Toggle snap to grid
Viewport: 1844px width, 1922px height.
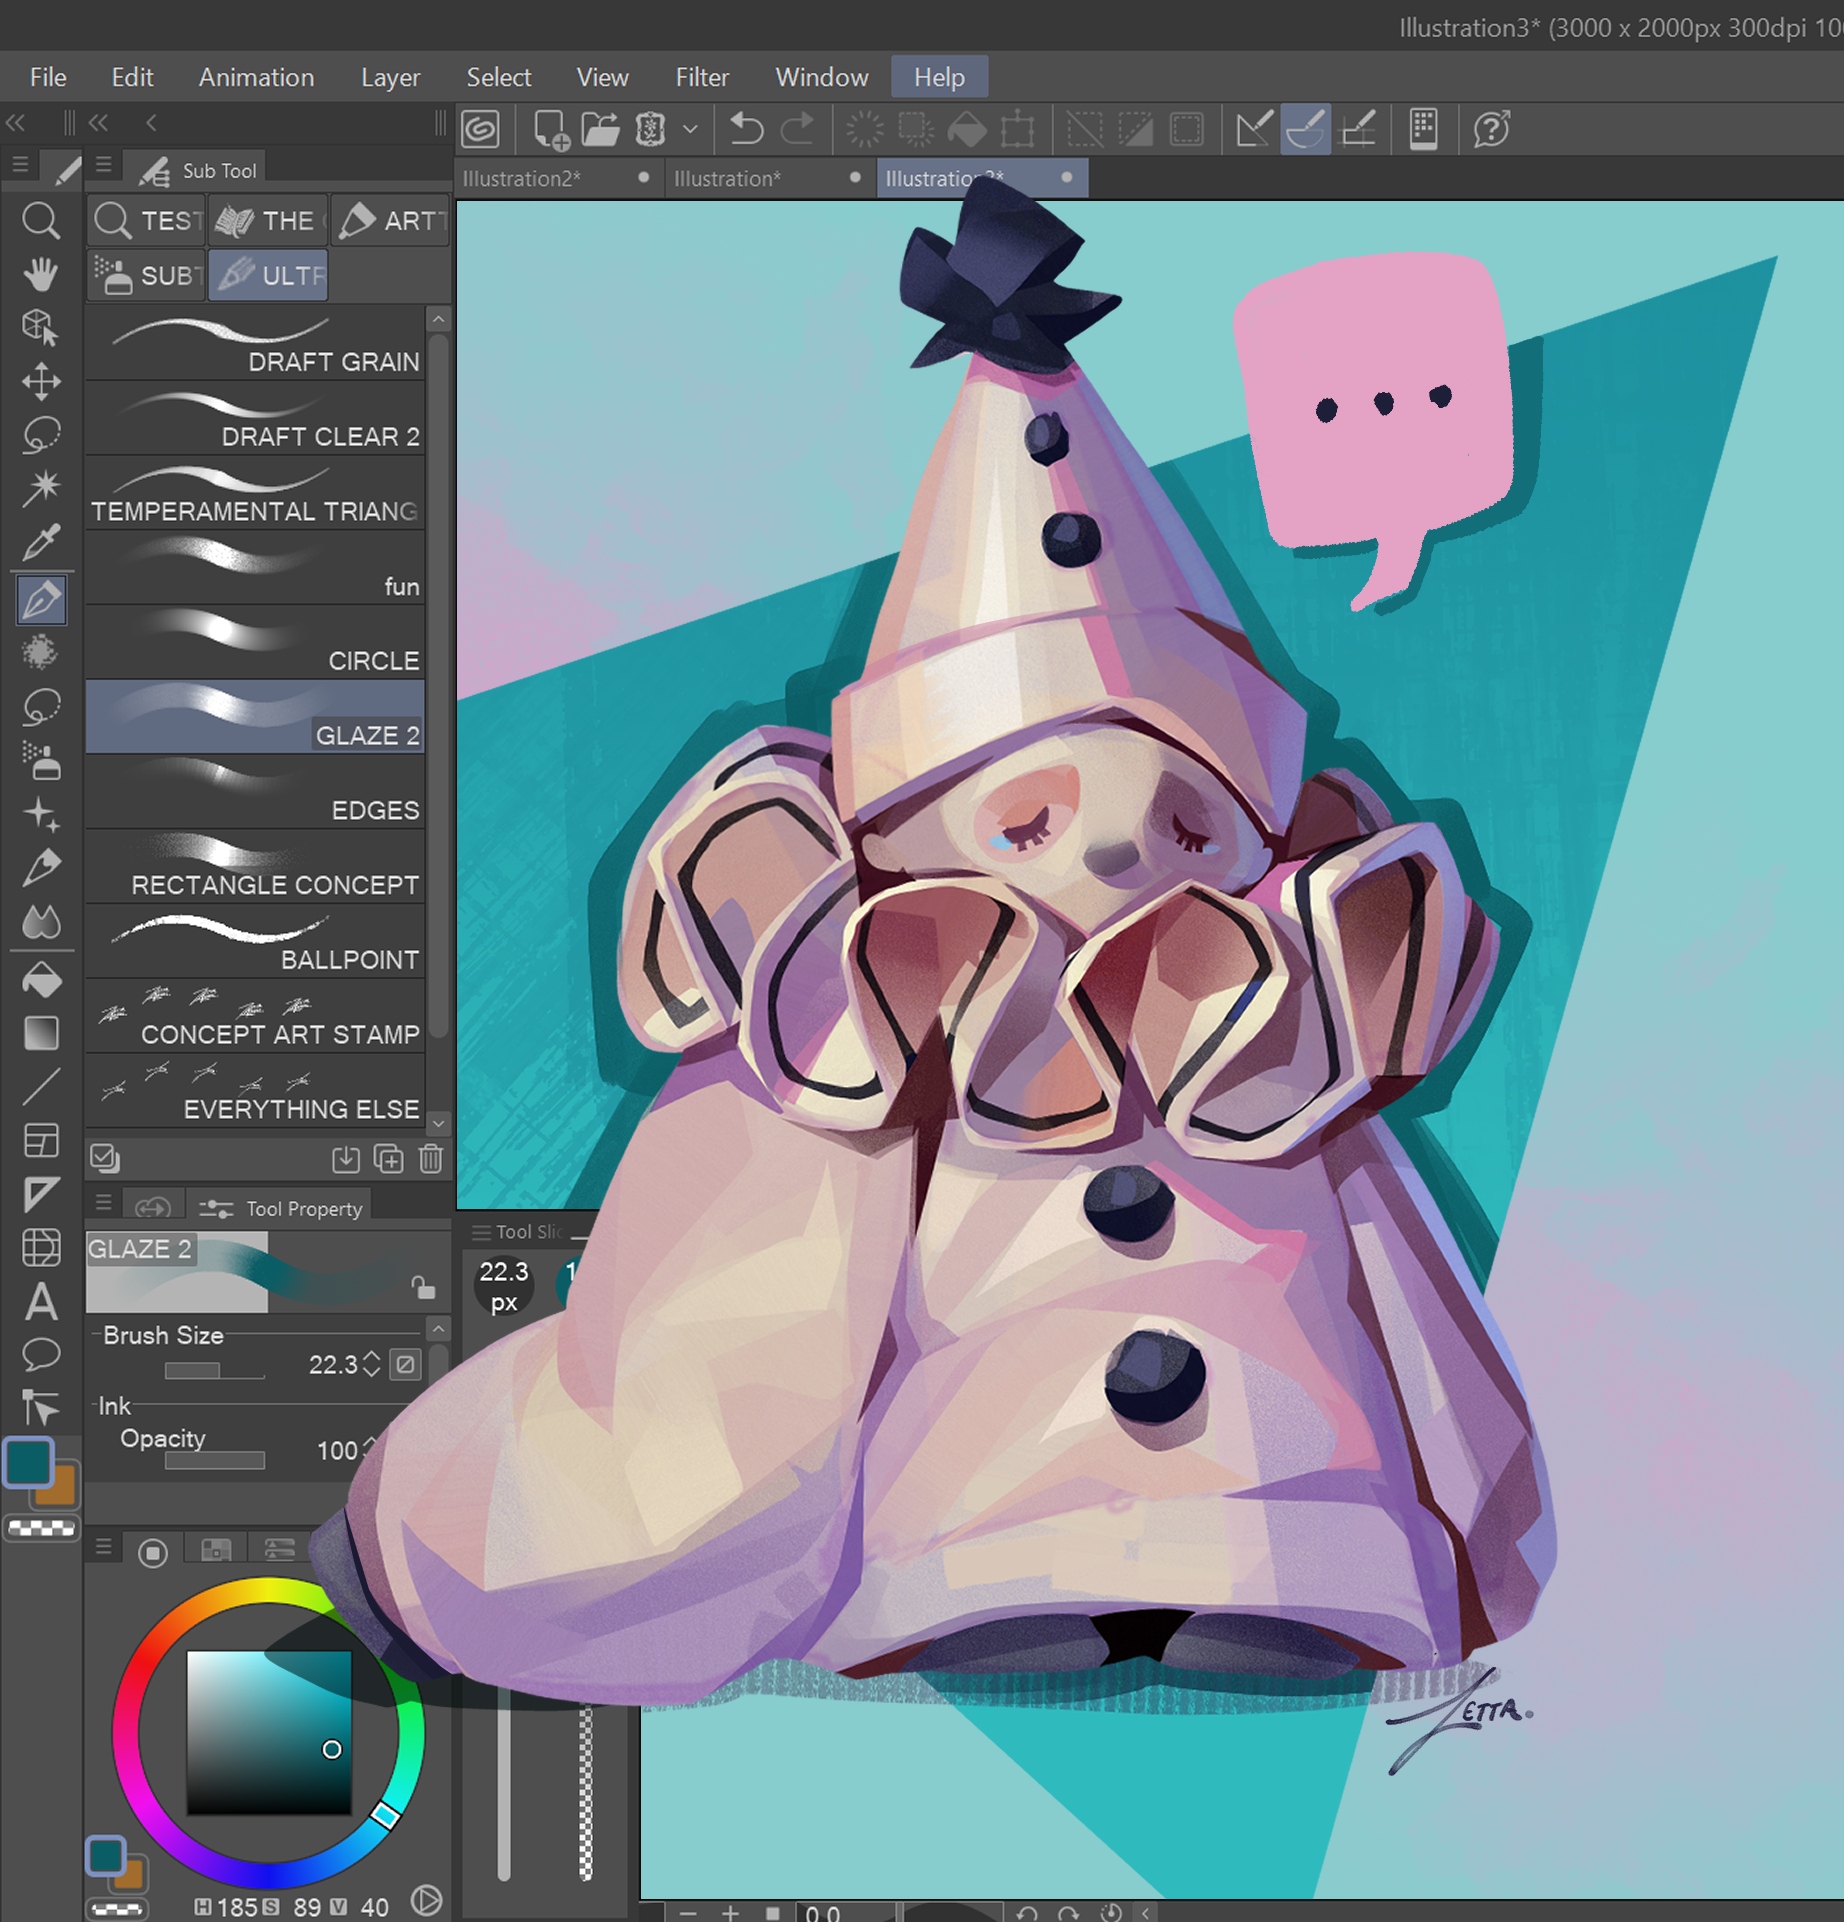[x=1358, y=130]
